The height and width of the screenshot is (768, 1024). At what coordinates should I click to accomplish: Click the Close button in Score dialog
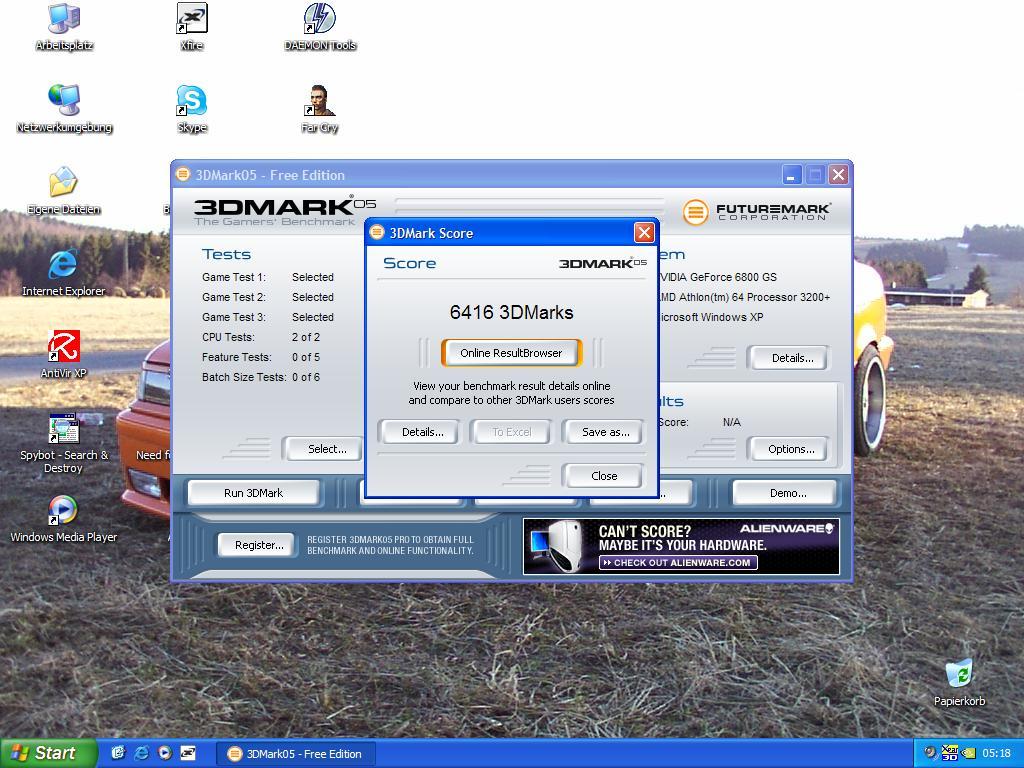pyautogui.click(x=604, y=476)
